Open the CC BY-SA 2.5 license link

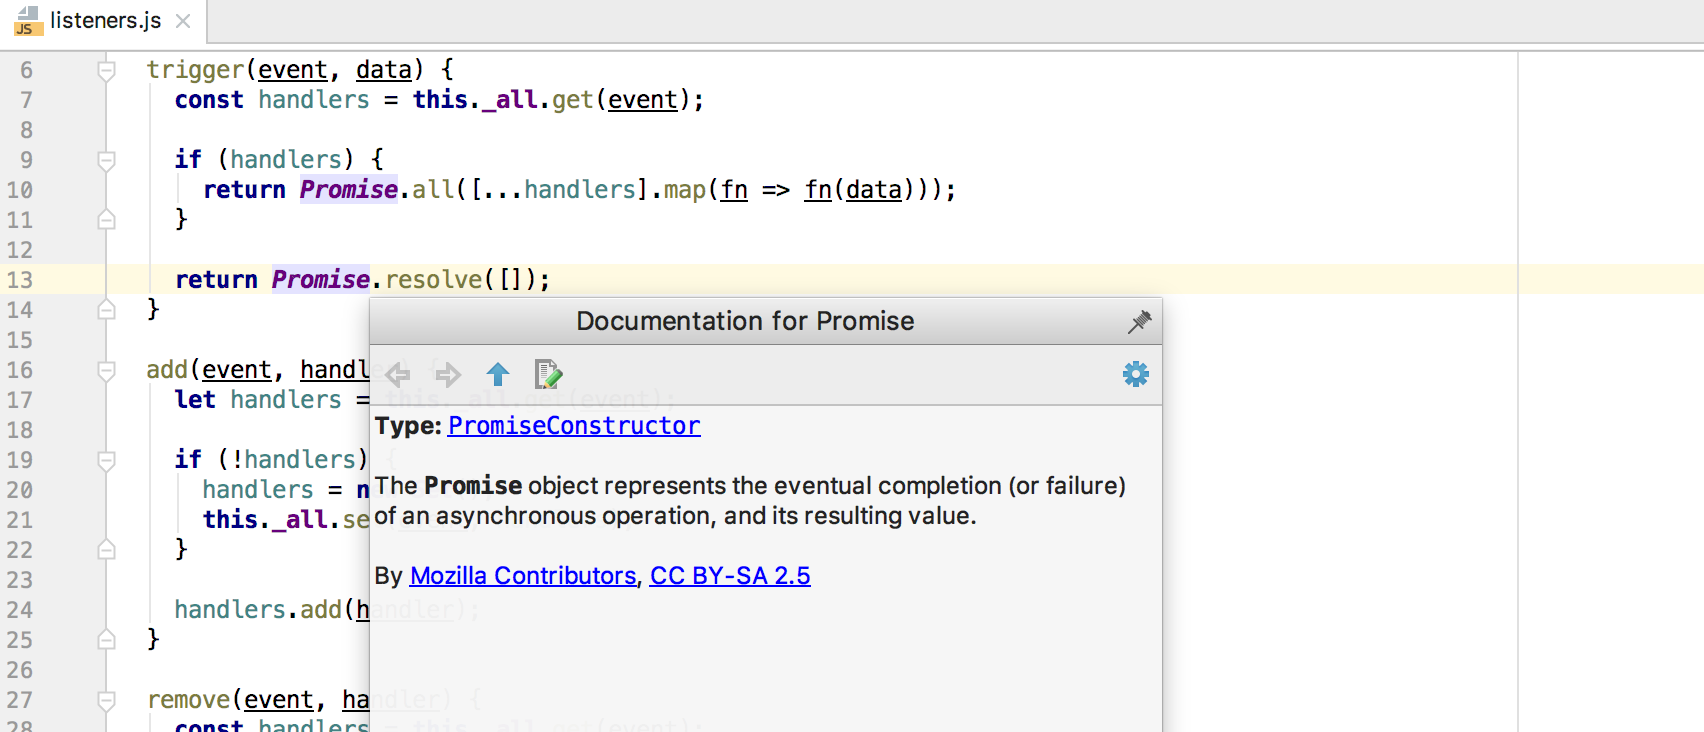point(730,576)
